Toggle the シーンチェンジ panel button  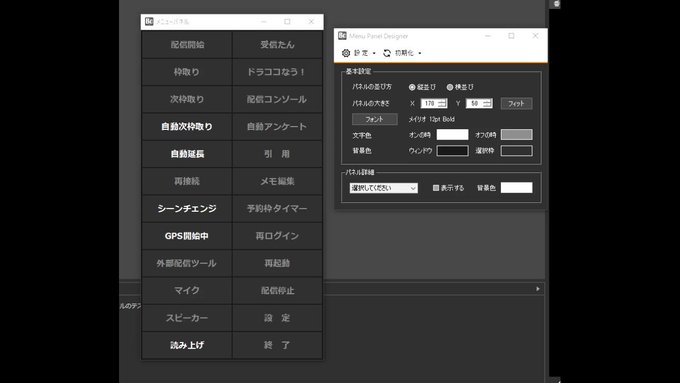[187, 209]
